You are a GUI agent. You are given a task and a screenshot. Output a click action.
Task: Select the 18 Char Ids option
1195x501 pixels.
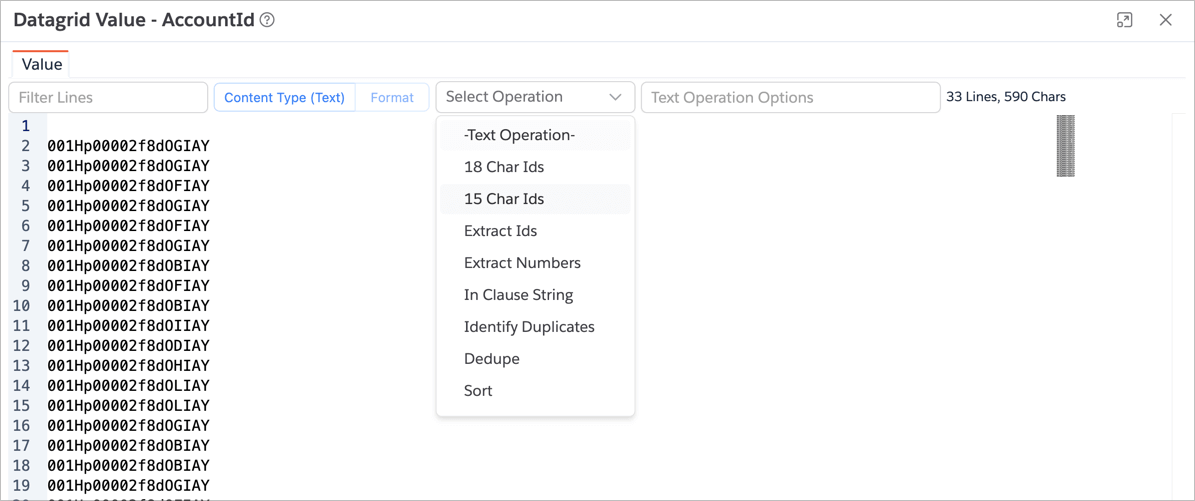click(504, 167)
